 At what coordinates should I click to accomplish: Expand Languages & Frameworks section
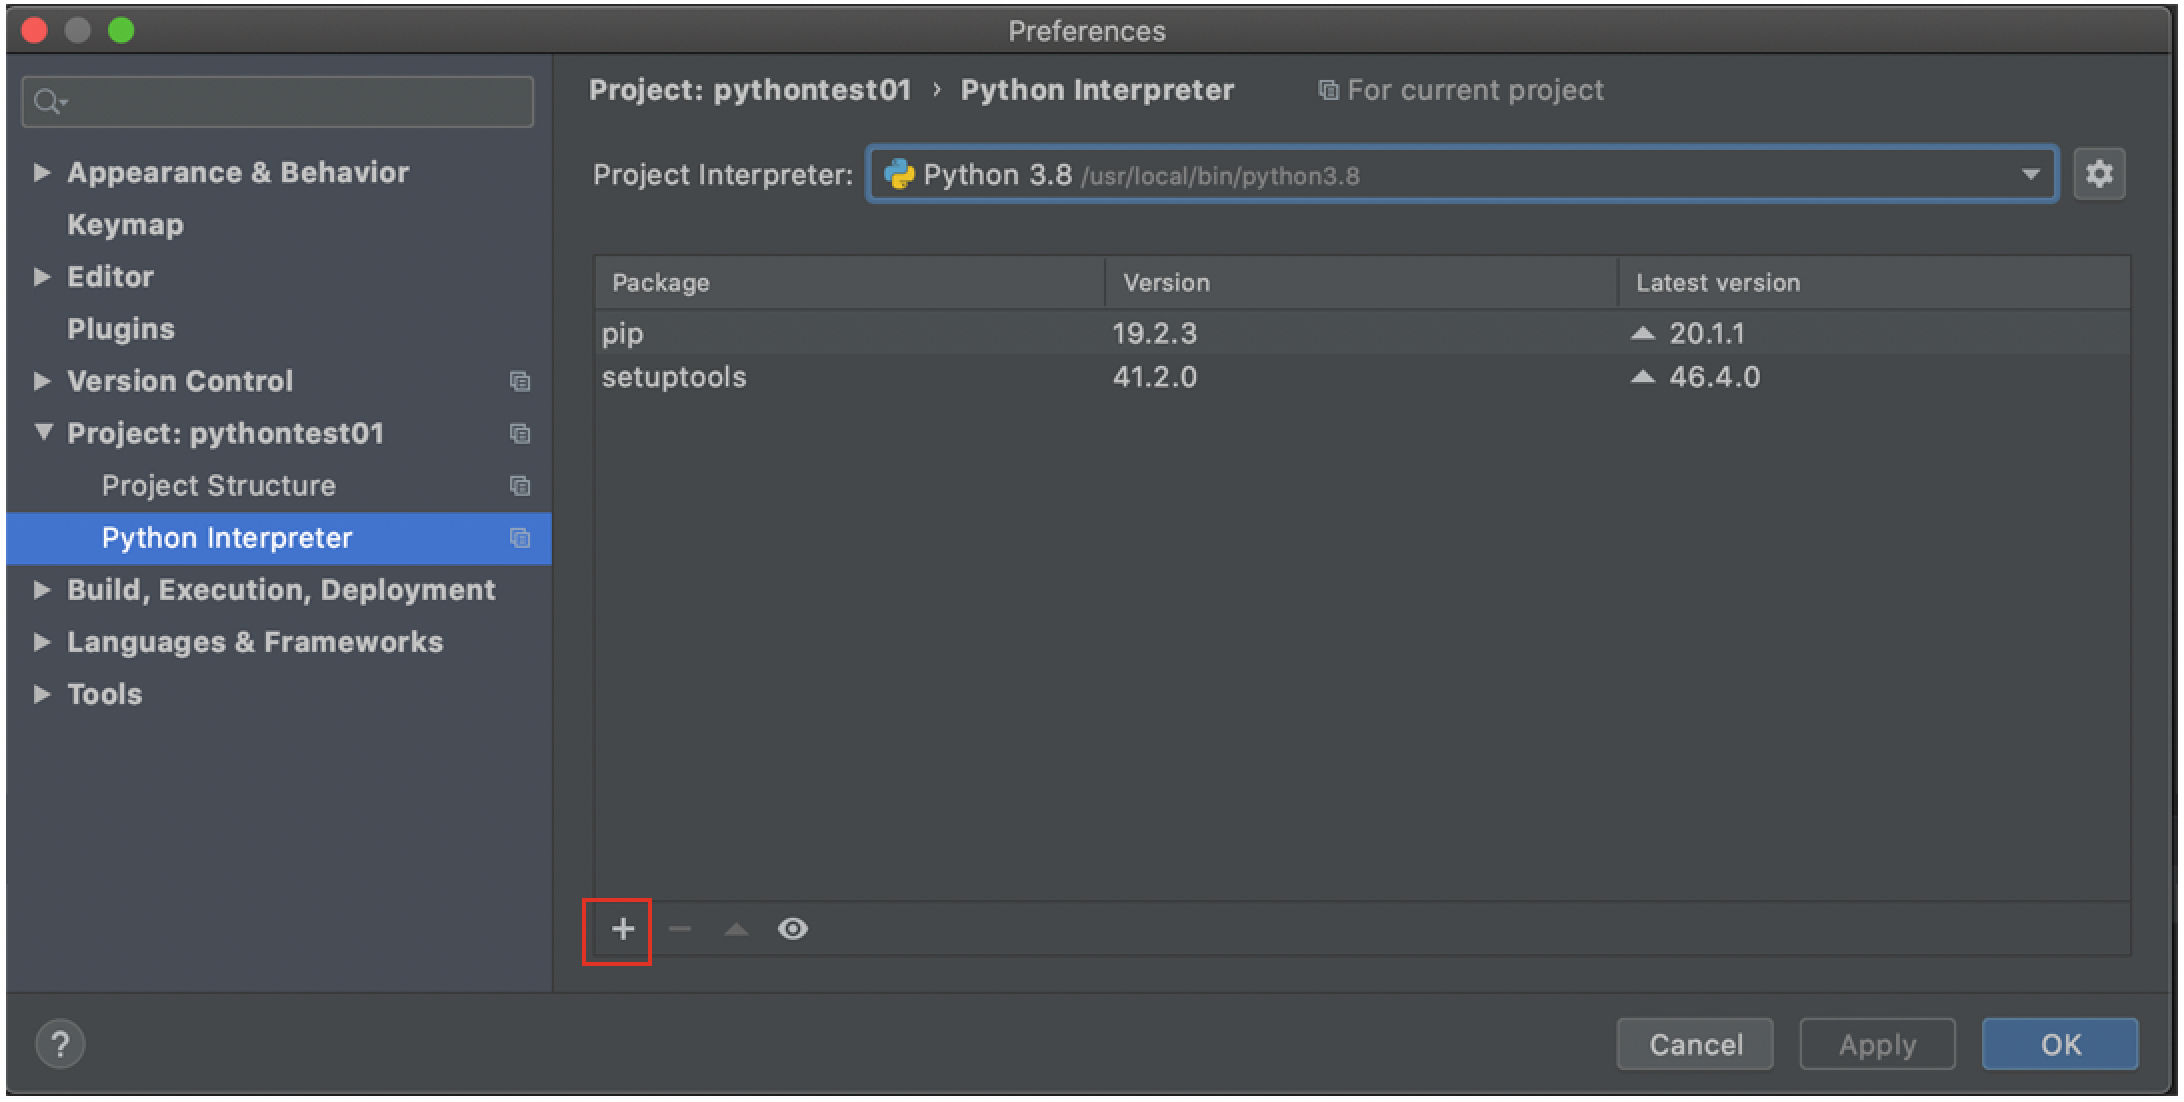click(41, 642)
